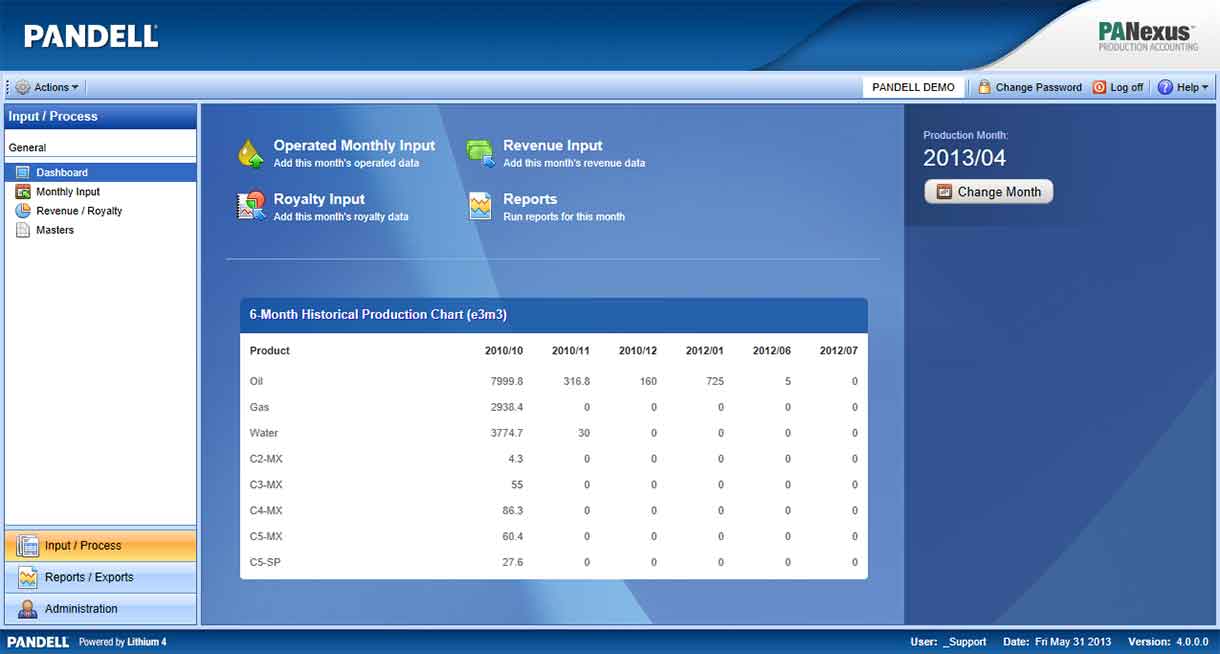Click the Change Password lock icon
Image resolution: width=1220 pixels, height=654 pixels.
pyautogui.click(x=985, y=87)
